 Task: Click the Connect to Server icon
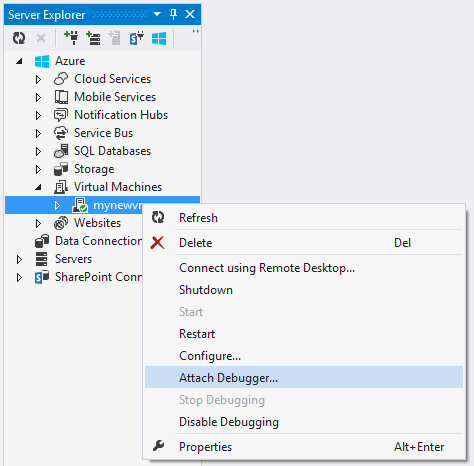tap(93, 38)
